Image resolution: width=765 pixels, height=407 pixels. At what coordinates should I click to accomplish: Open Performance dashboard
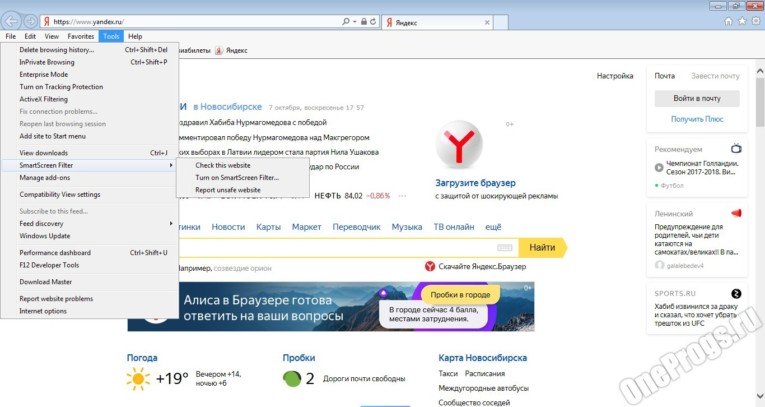tap(90, 253)
